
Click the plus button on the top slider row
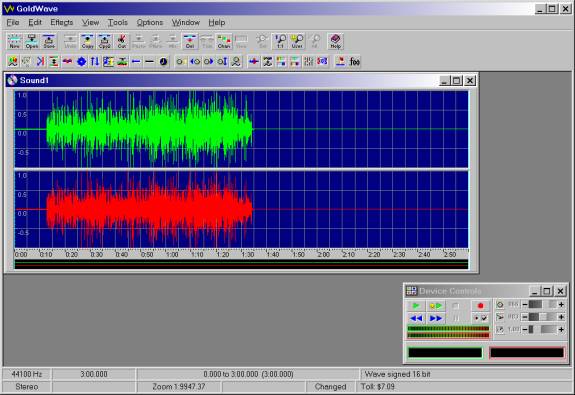[561, 304]
